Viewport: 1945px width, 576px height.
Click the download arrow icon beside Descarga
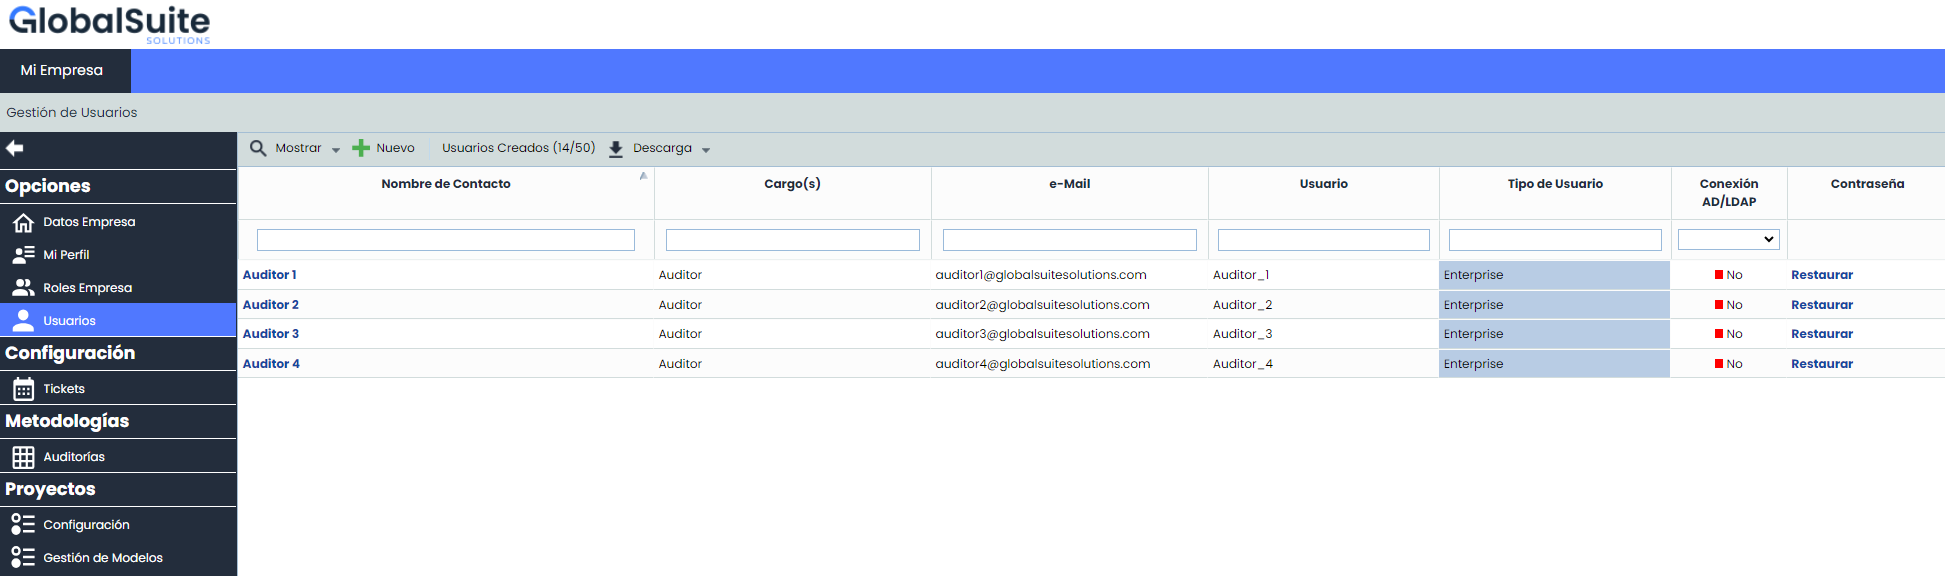(x=616, y=149)
